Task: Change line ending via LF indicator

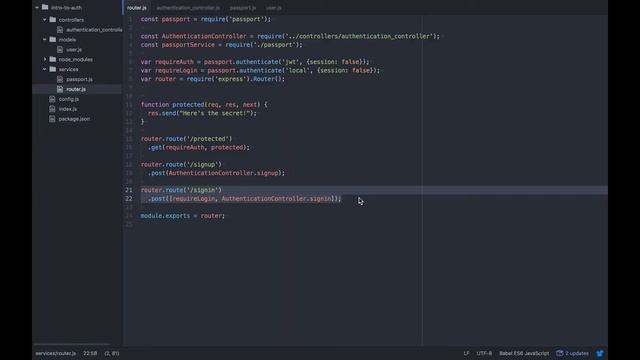Action: click(x=466, y=353)
